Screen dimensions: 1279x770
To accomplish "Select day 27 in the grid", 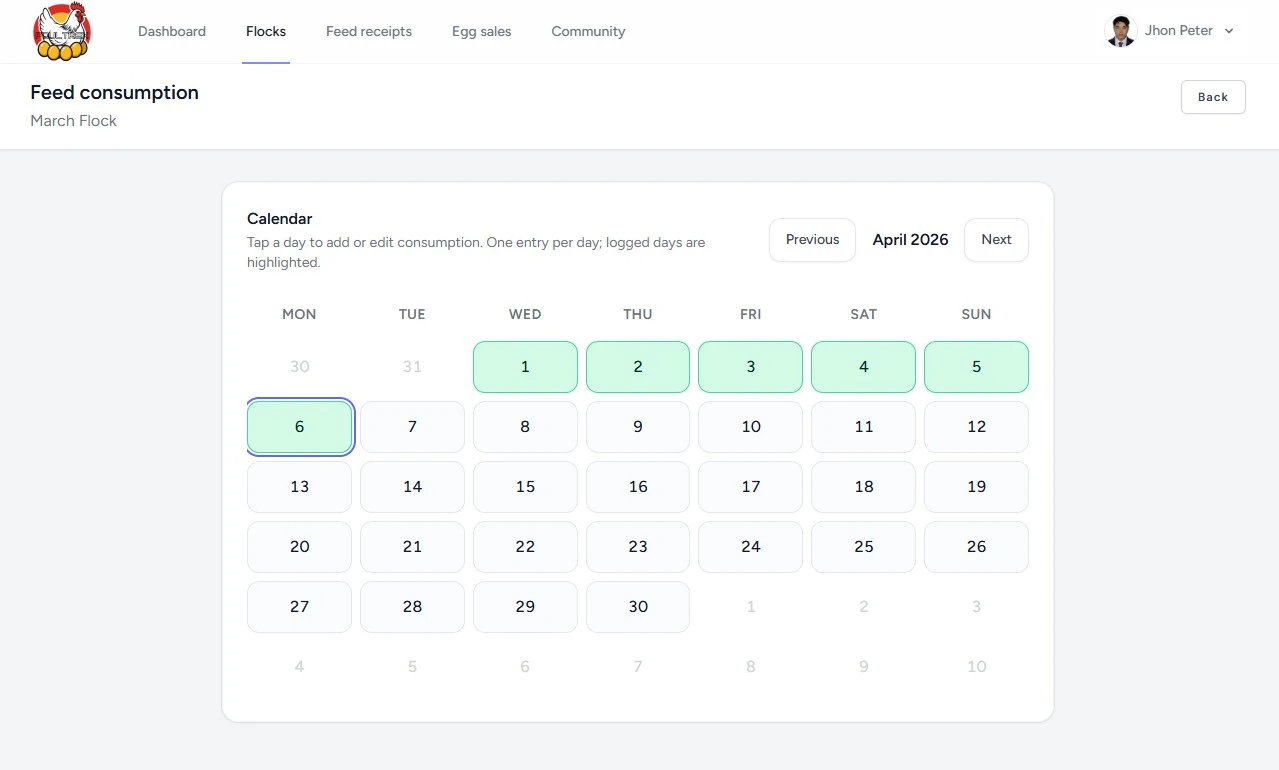I will [x=299, y=607].
